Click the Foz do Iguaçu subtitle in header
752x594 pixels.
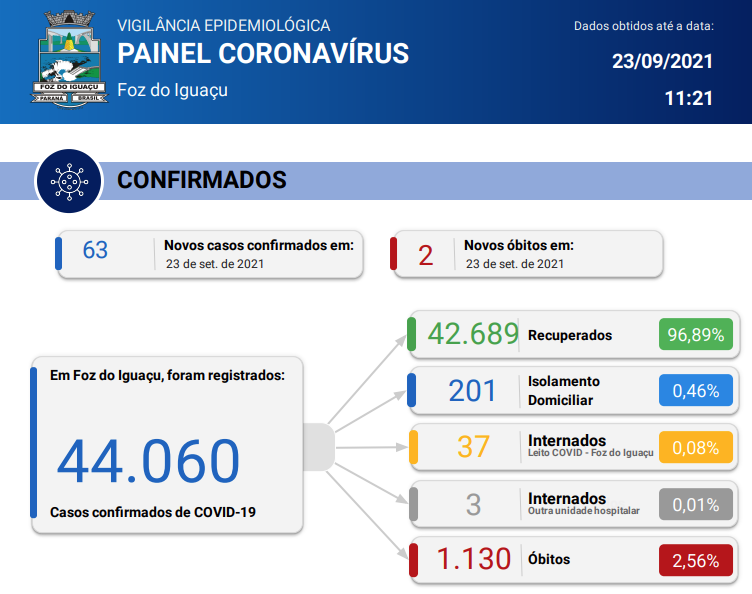173,90
